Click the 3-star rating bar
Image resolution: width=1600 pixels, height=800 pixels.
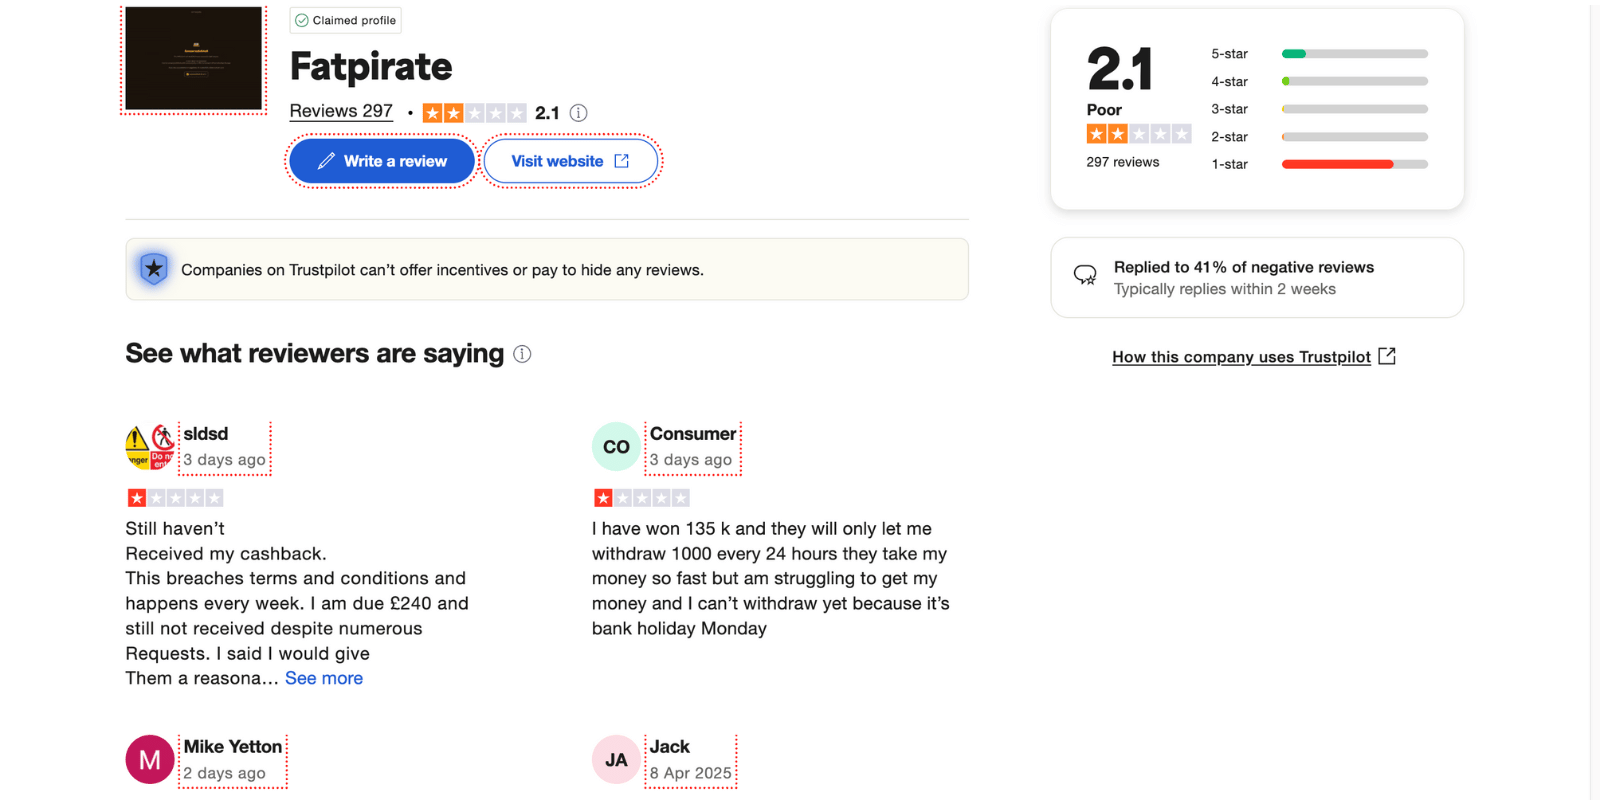pyautogui.click(x=1355, y=109)
